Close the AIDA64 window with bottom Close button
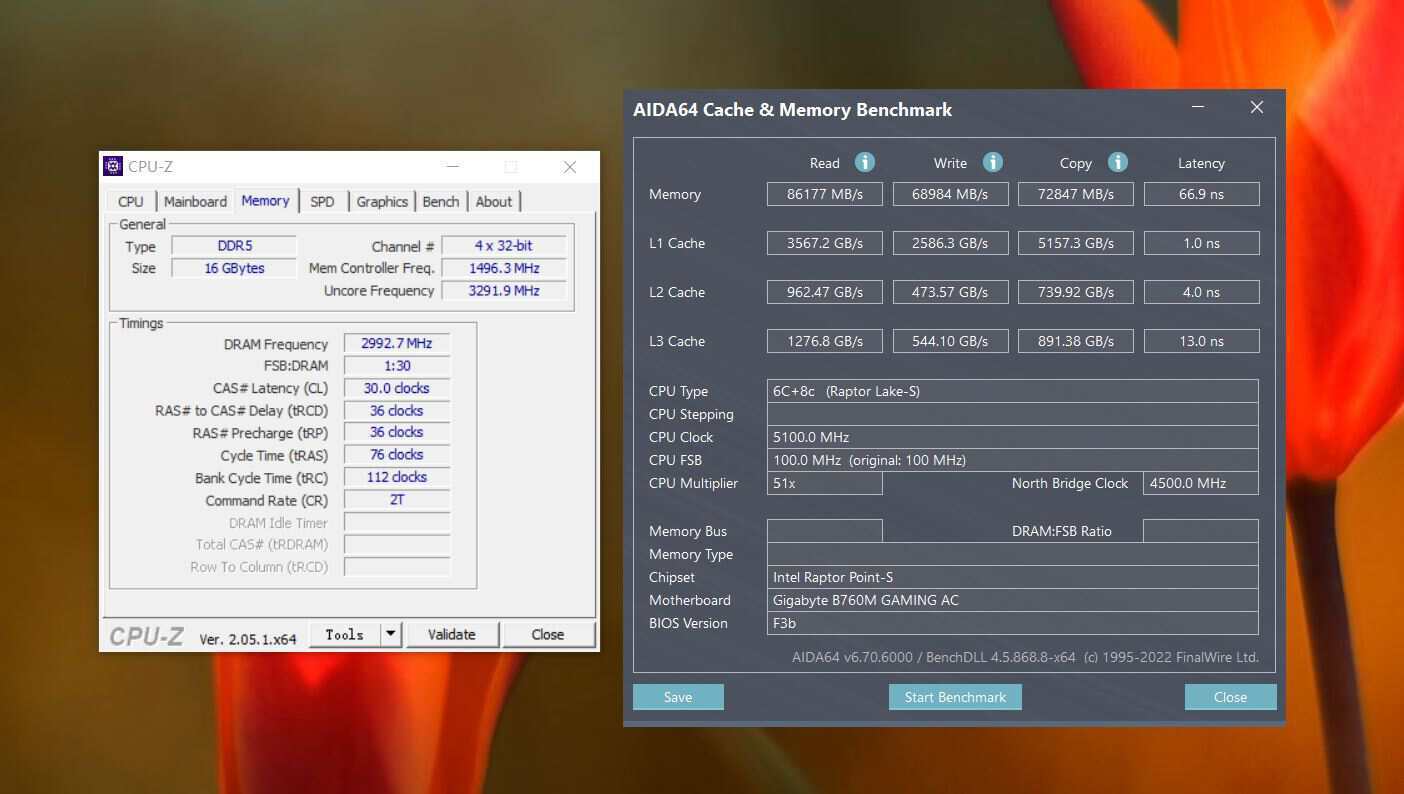Viewport: 1404px width, 794px height. [x=1230, y=697]
